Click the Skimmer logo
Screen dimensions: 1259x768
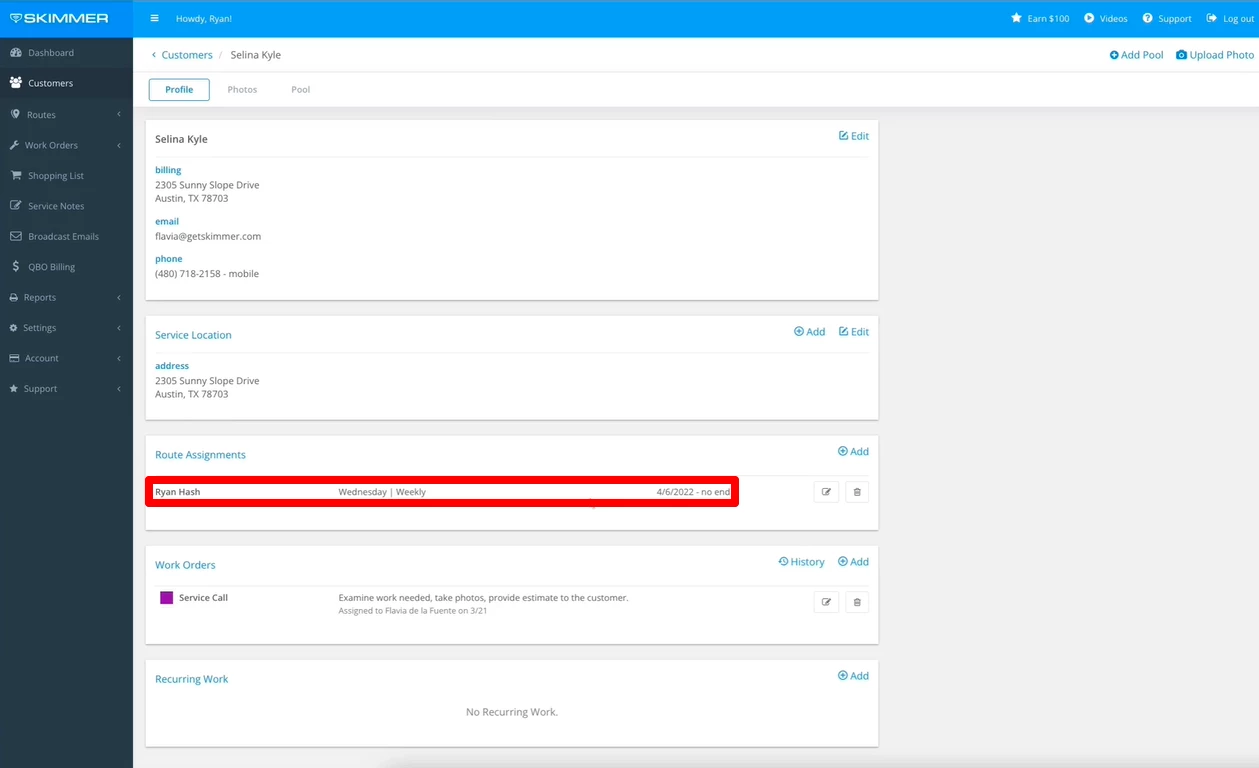(59, 18)
